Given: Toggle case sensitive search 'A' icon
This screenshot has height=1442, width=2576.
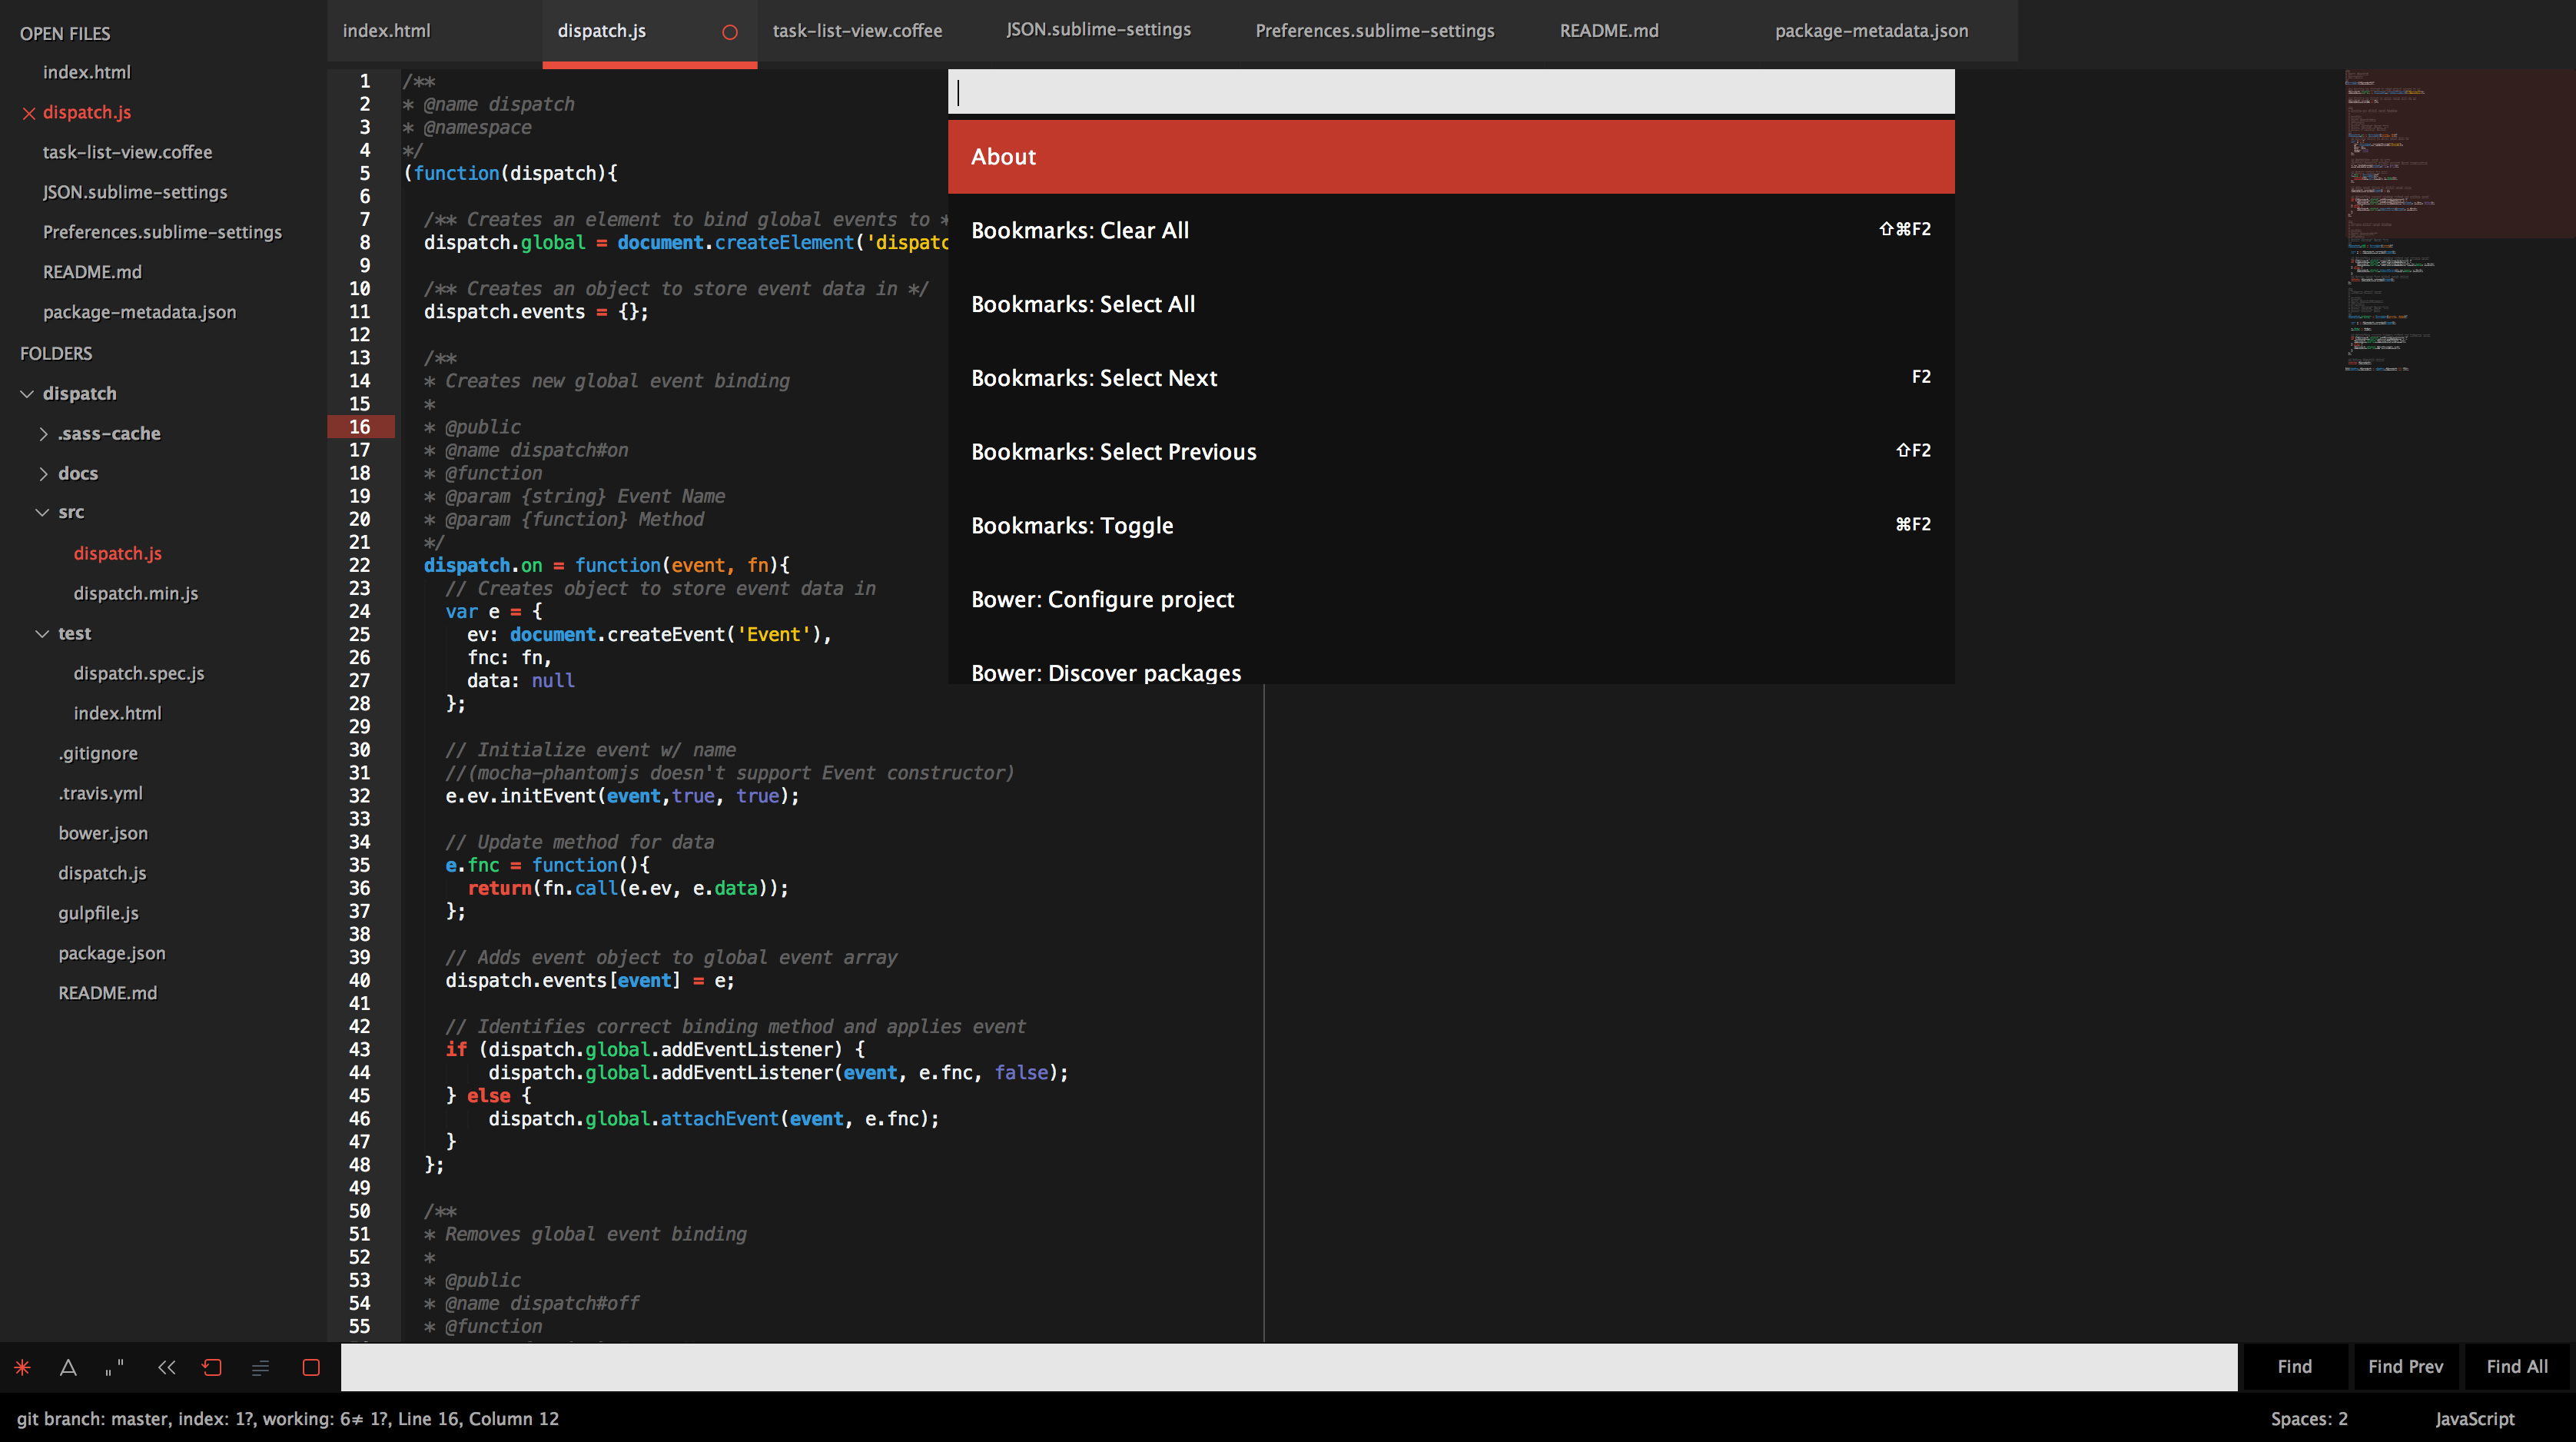Looking at the screenshot, I should click(x=68, y=1367).
